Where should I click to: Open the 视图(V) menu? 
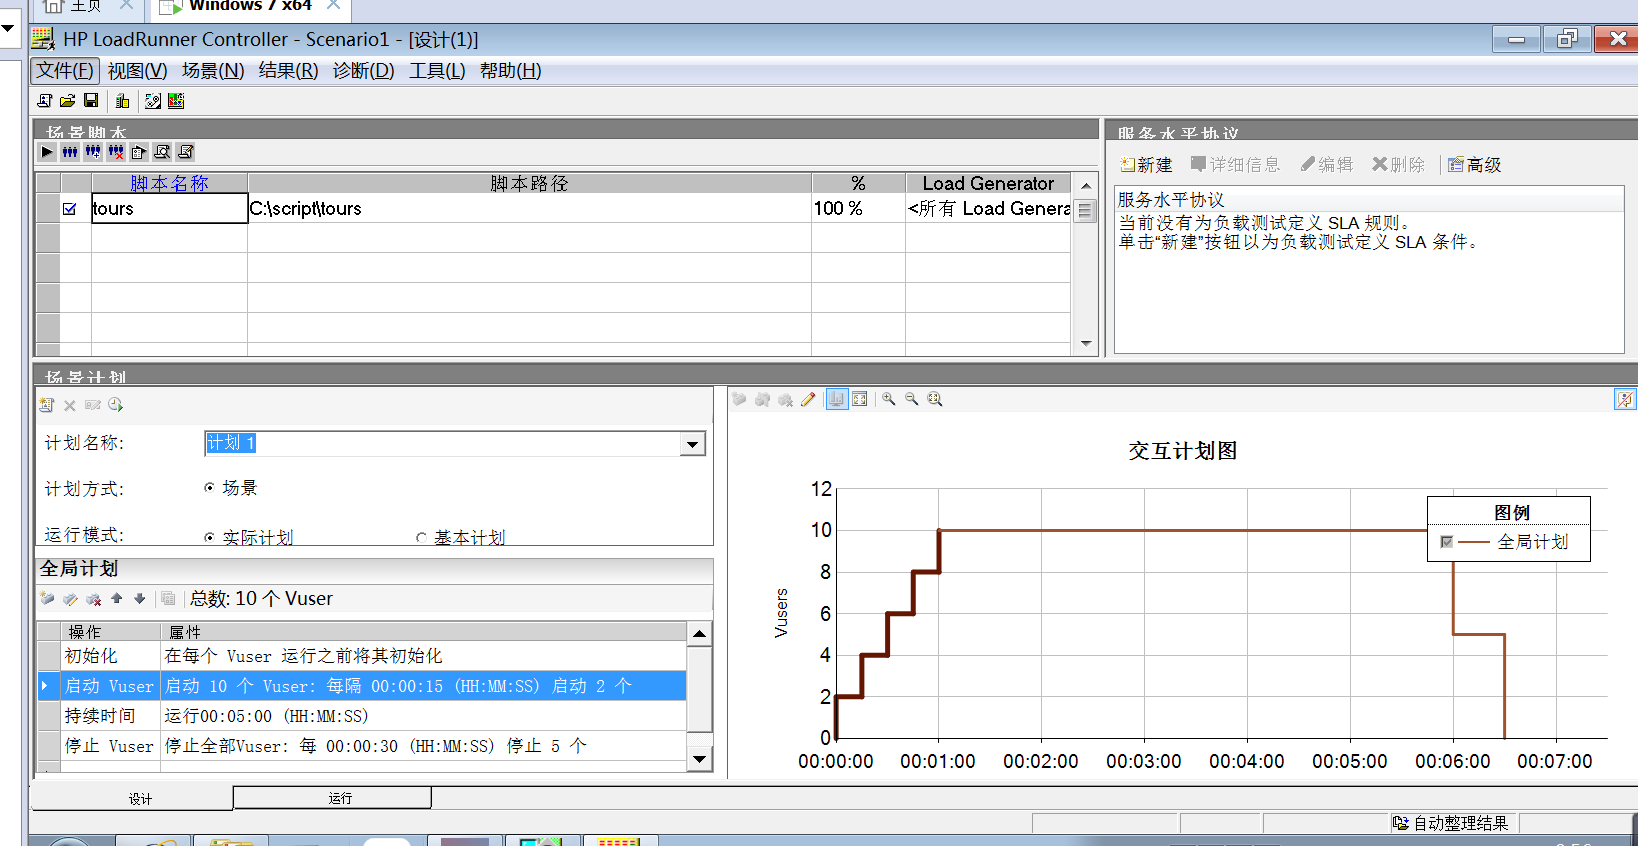point(138,71)
